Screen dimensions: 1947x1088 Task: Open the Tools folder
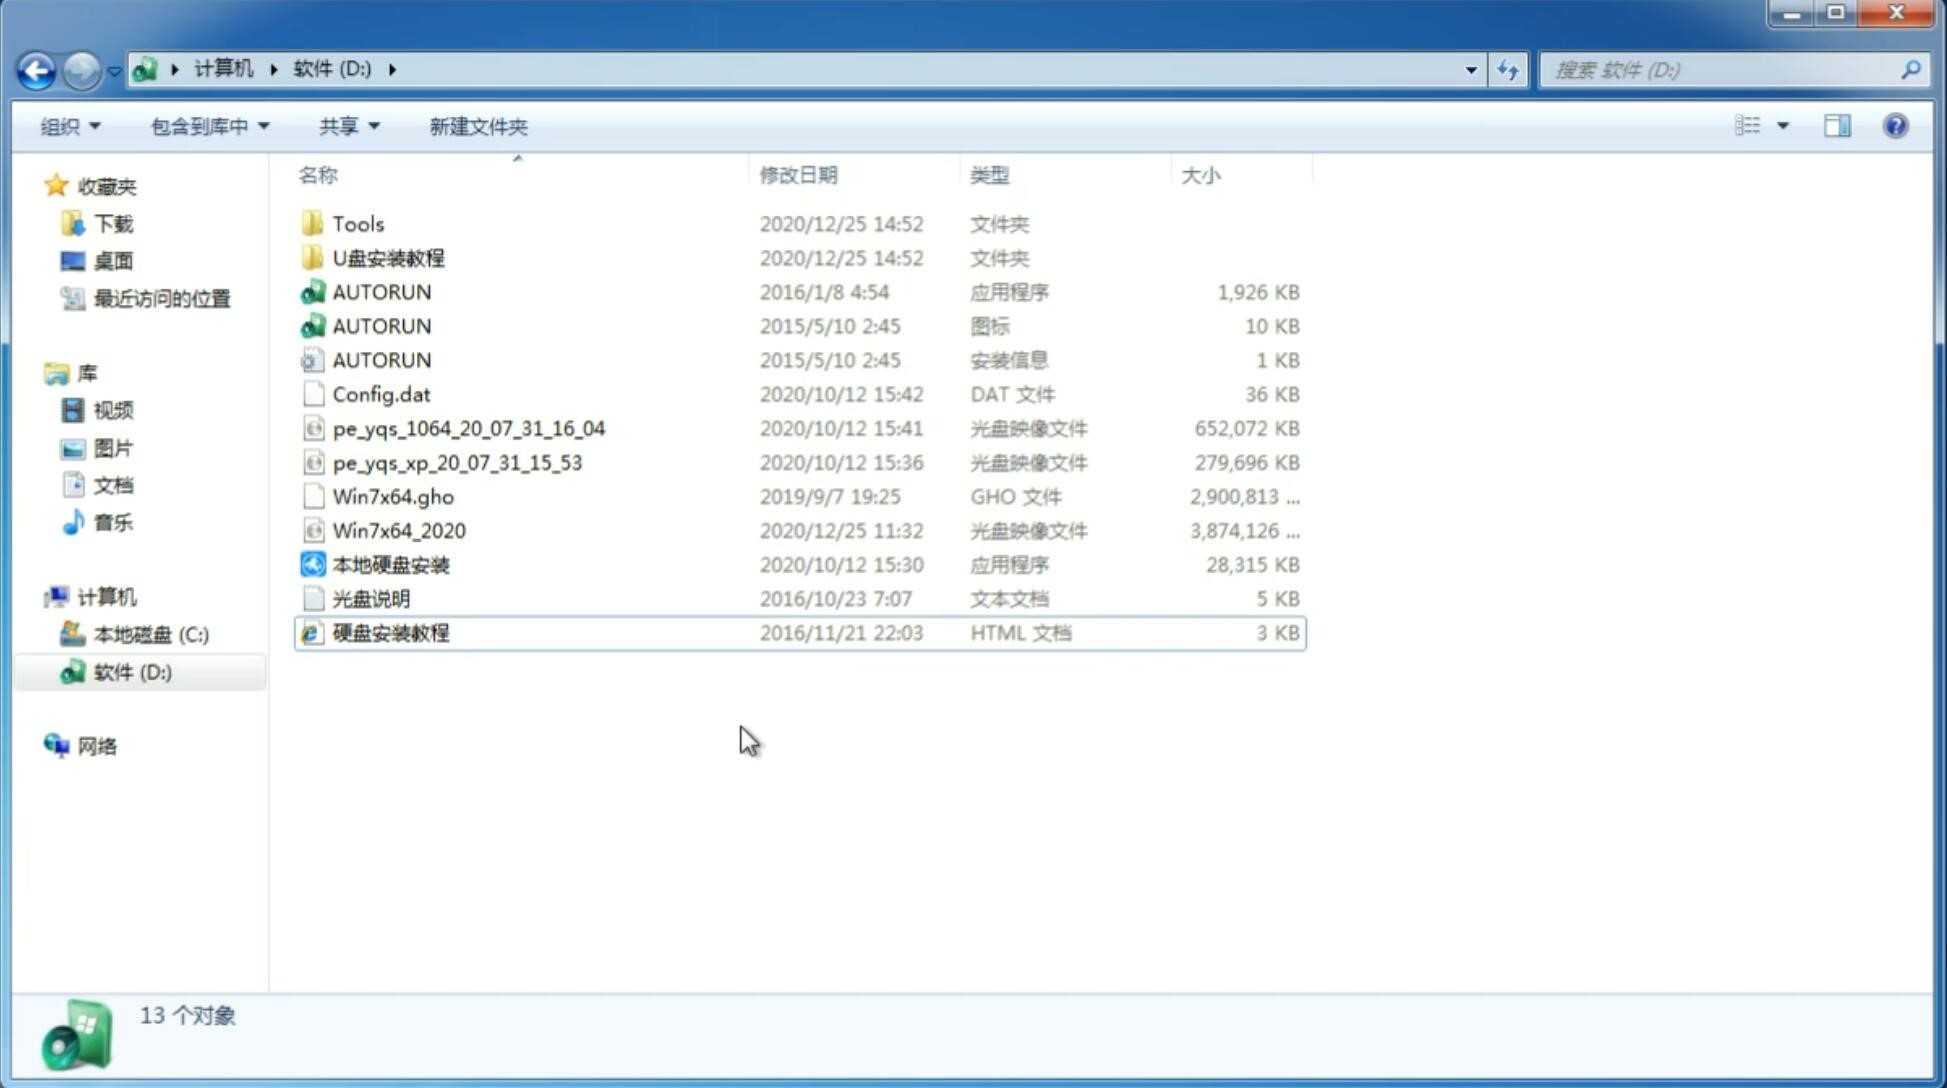click(x=357, y=223)
